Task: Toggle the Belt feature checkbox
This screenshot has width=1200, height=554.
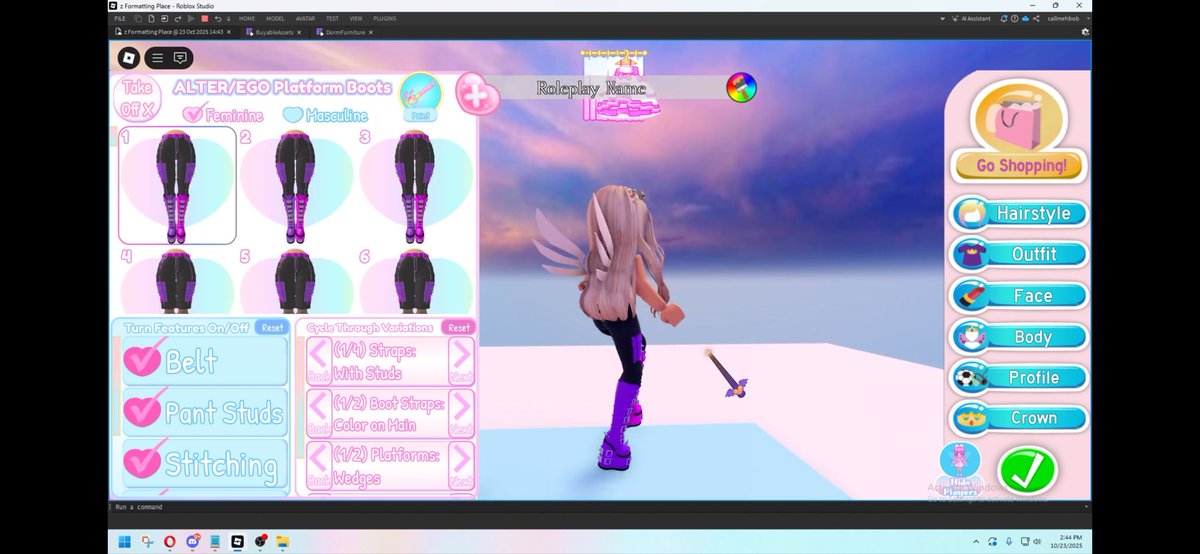Action: [x=142, y=360]
